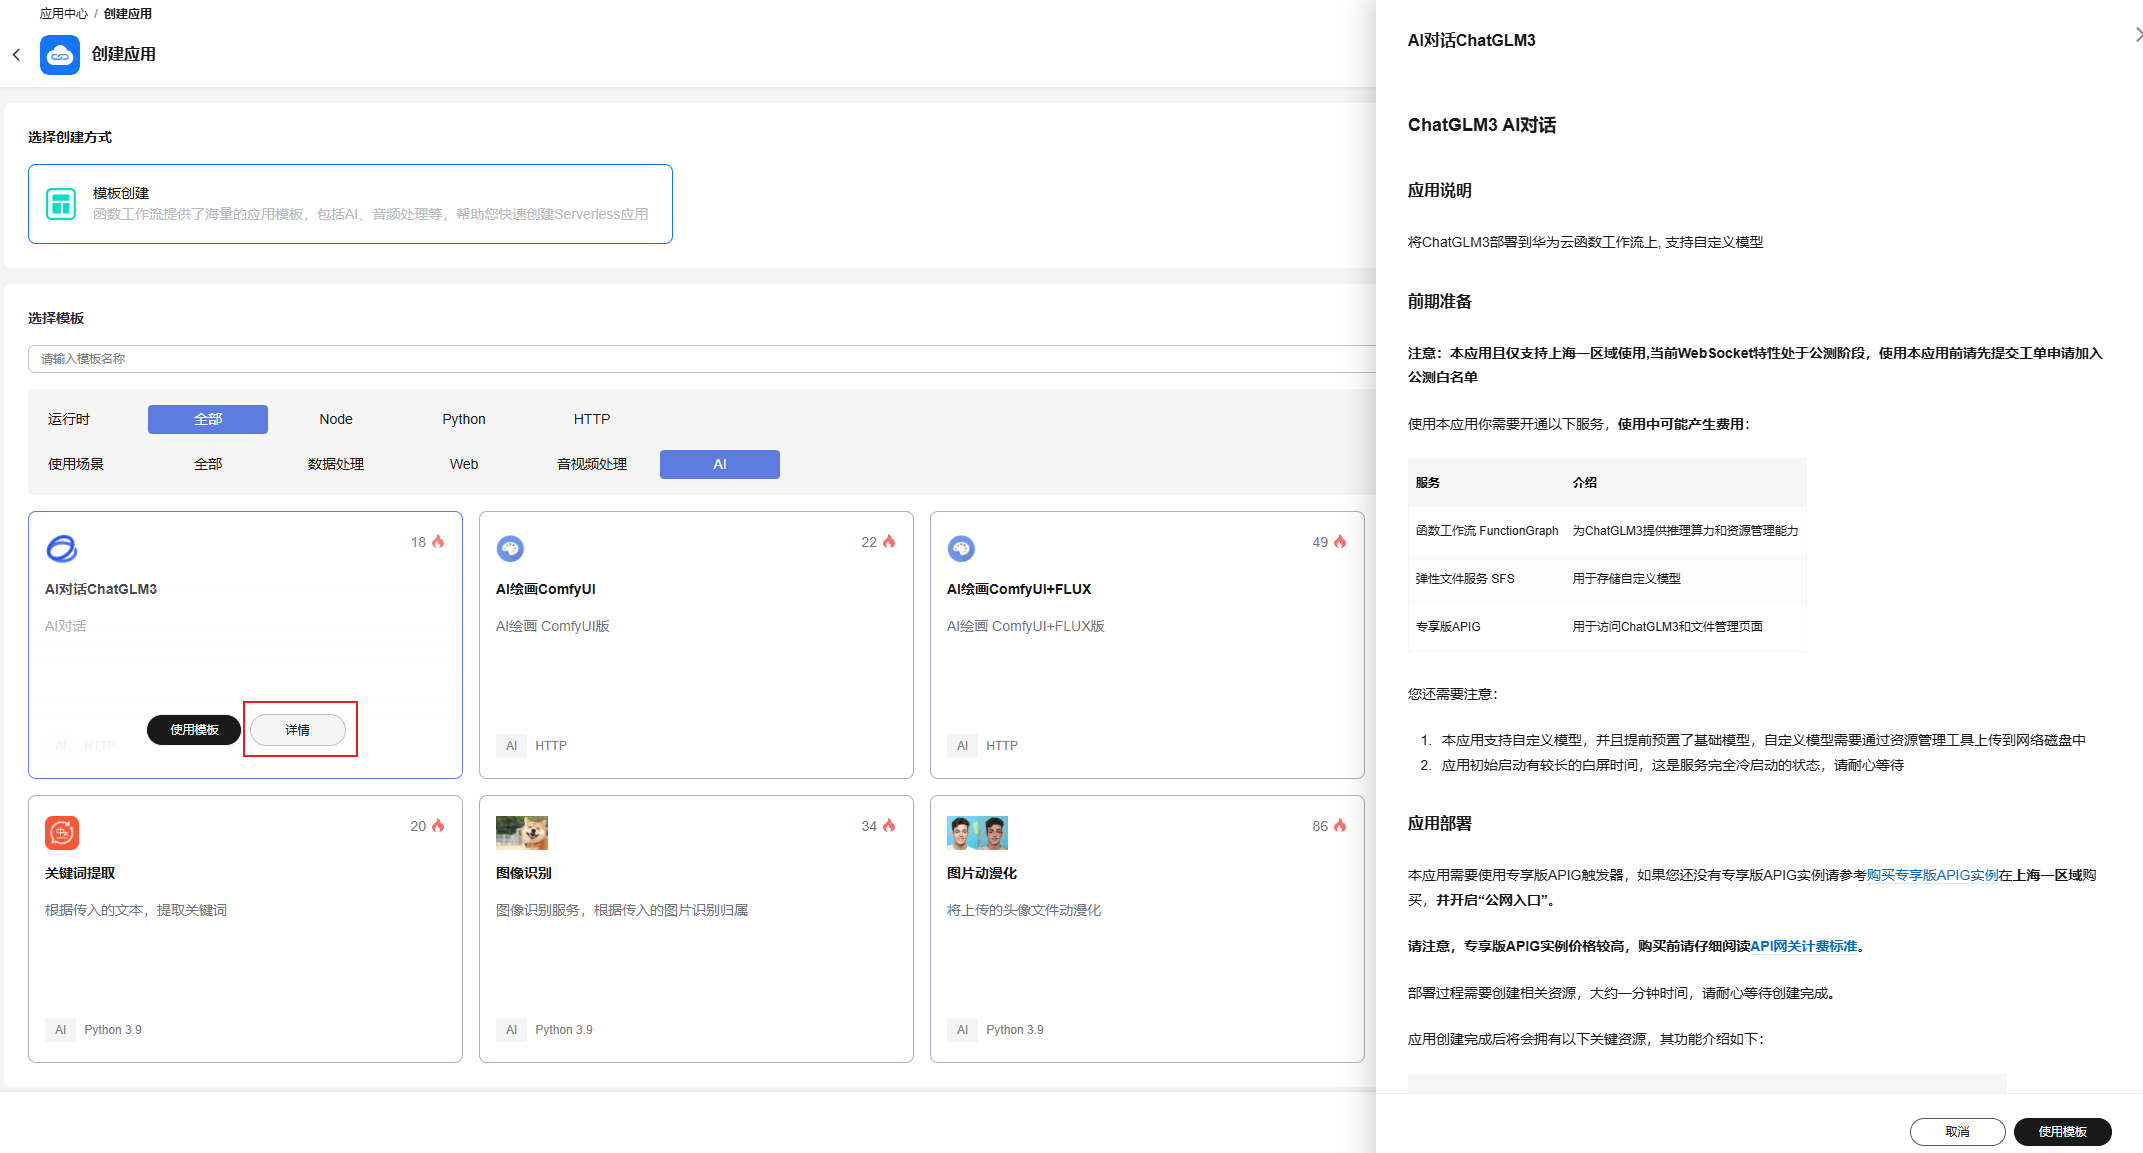Click the red 关键词提取 template icon
The image size is (2143, 1153).
coord(62,832)
